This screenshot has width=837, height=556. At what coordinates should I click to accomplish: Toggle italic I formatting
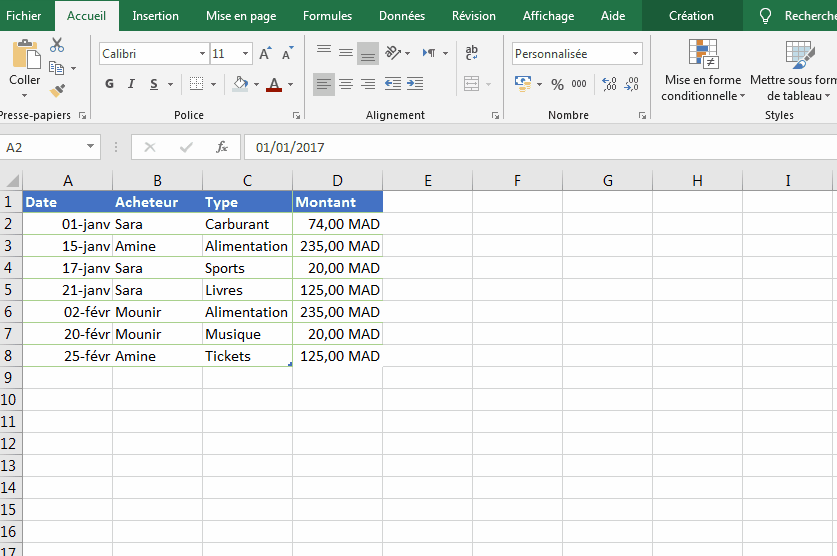[131, 84]
